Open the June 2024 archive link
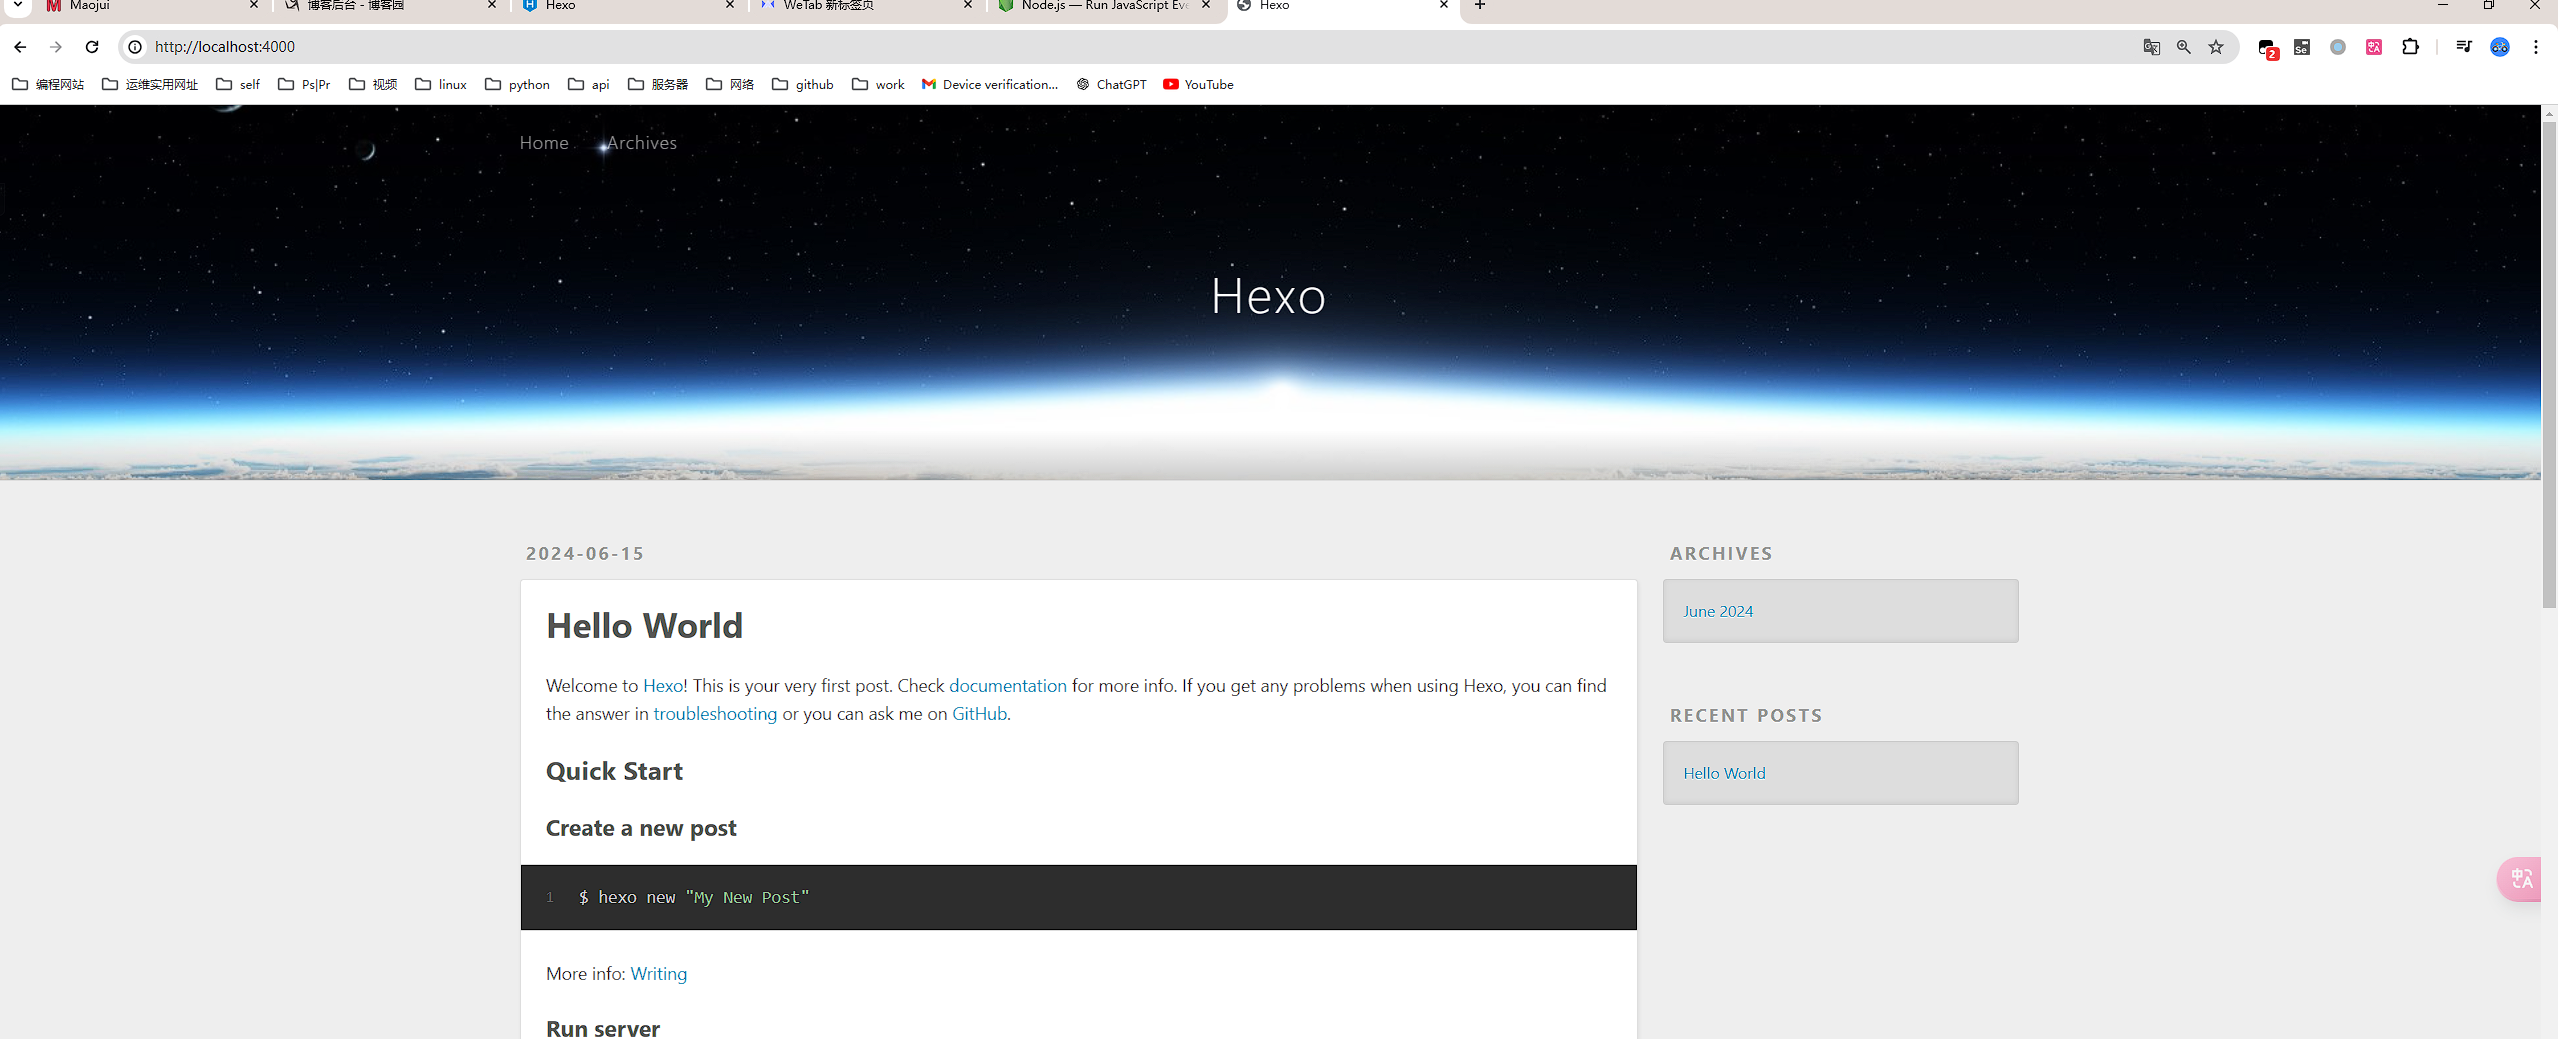Image resolution: width=2558 pixels, height=1039 pixels. pyautogui.click(x=1717, y=611)
